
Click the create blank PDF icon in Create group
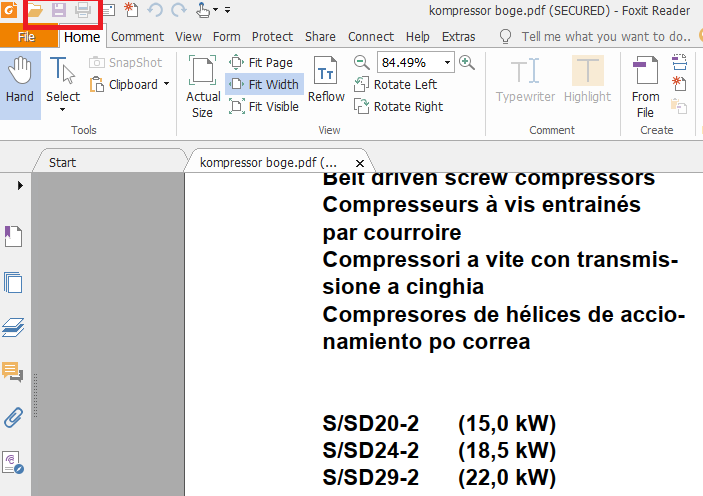click(x=679, y=84)
